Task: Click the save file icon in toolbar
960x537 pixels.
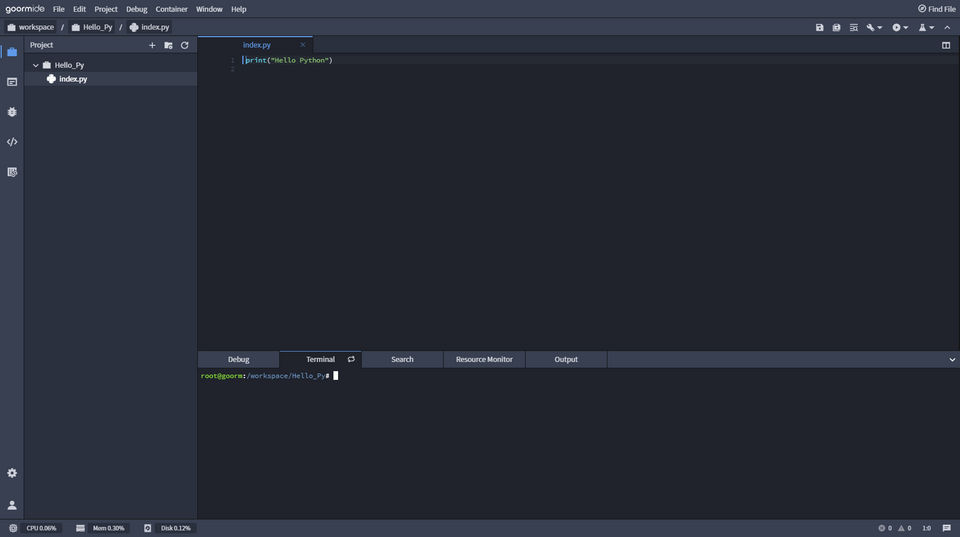Action: click(x=819, y=28)
